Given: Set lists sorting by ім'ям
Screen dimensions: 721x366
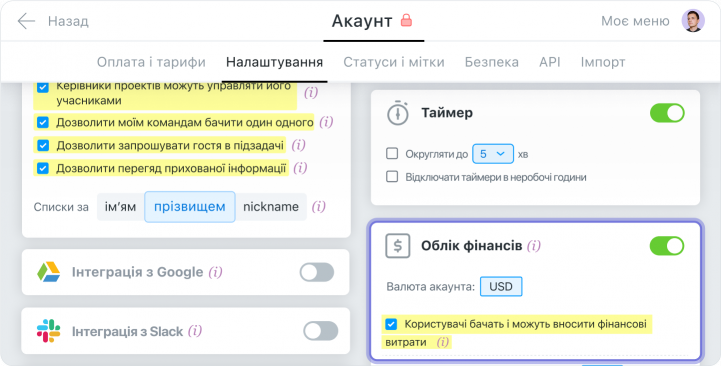Looking at the screenshot, I should coord(120,207).
